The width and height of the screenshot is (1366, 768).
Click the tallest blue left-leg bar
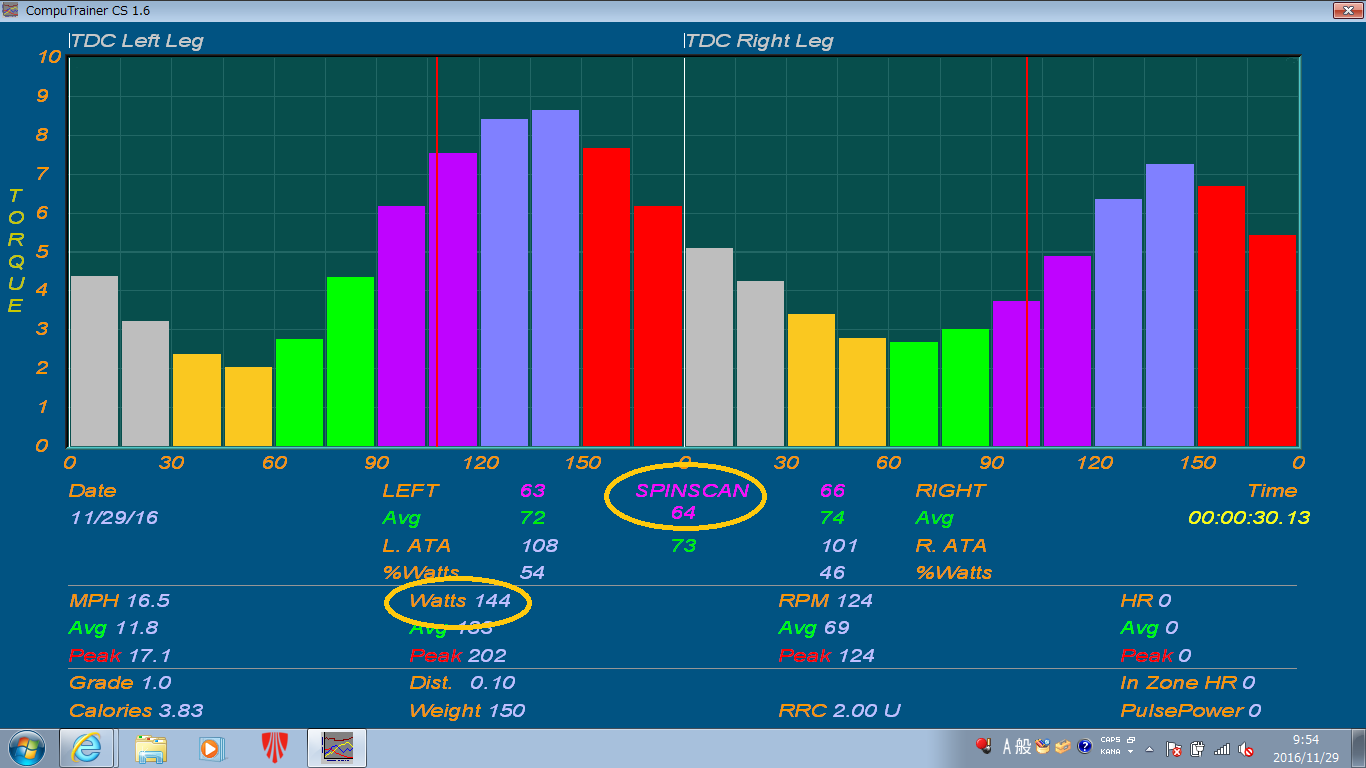coord(555,278)
